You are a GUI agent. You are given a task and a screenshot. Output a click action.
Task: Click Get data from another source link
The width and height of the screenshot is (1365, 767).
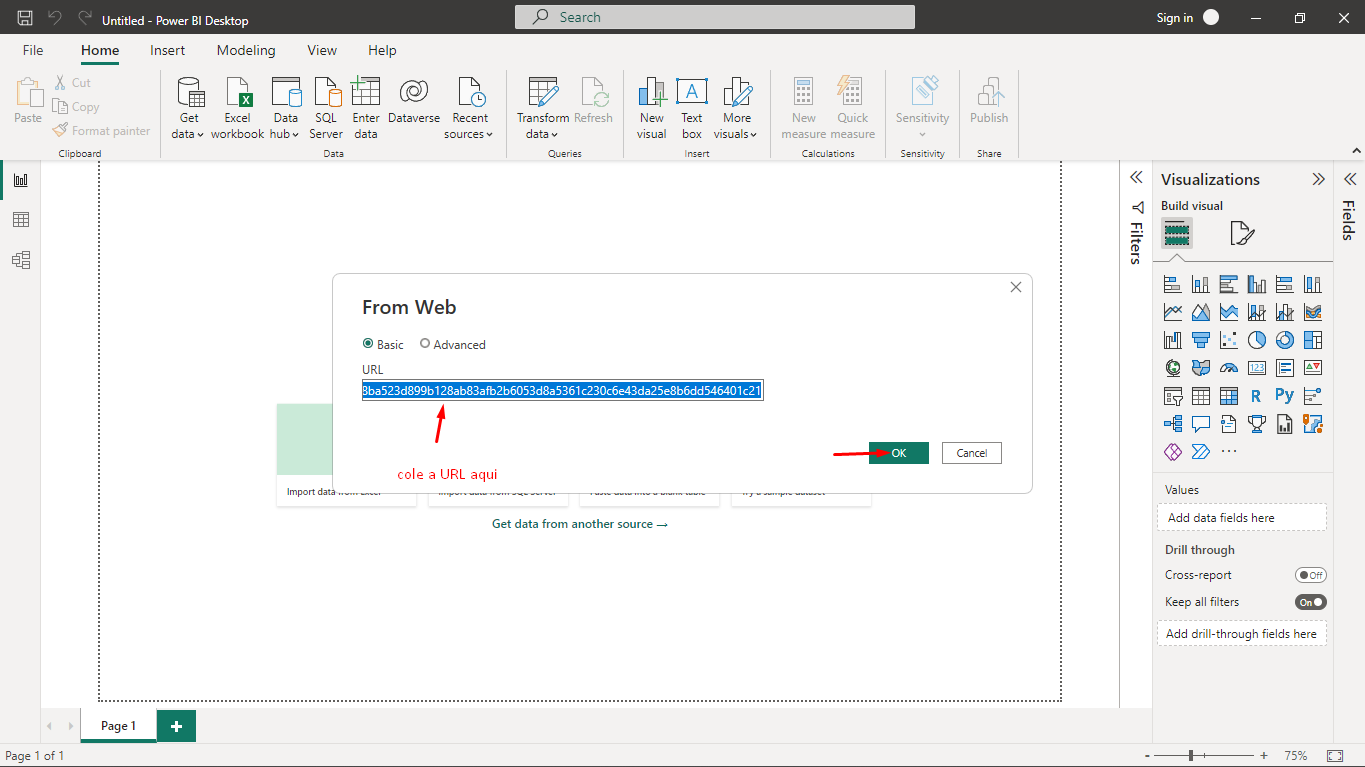[x=580, y=524]
